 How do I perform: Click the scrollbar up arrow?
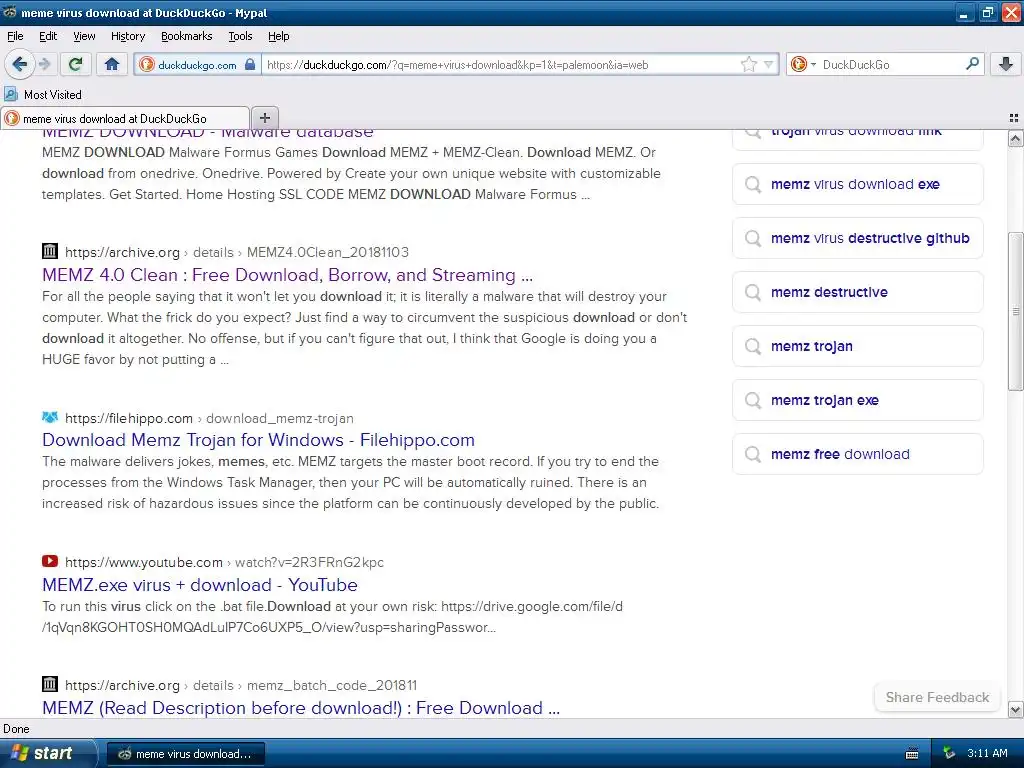(1015, 138)
